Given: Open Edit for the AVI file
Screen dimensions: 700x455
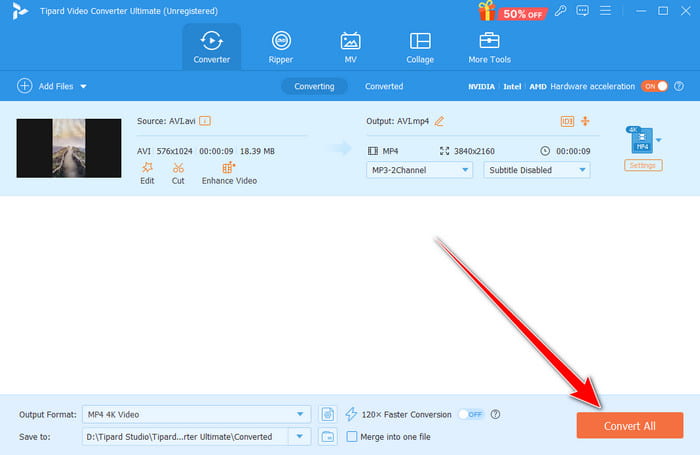Looking at the screenshot, I should coord(147,173).
